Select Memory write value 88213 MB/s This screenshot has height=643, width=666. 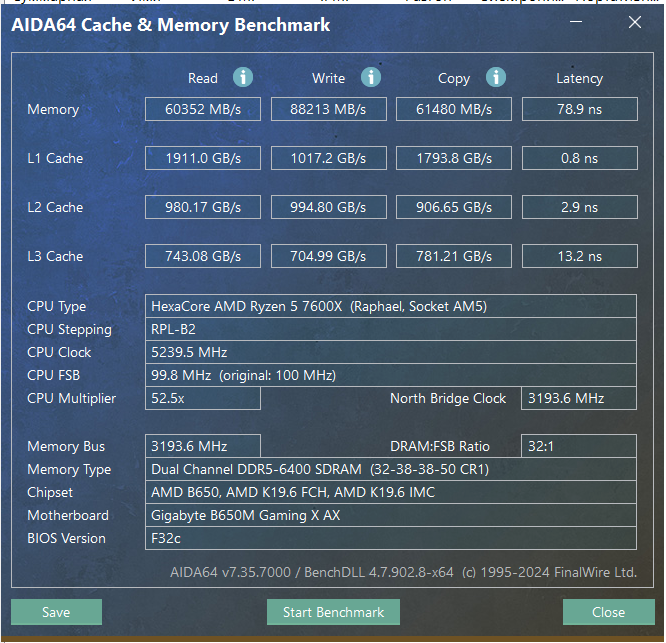[329, 109]
